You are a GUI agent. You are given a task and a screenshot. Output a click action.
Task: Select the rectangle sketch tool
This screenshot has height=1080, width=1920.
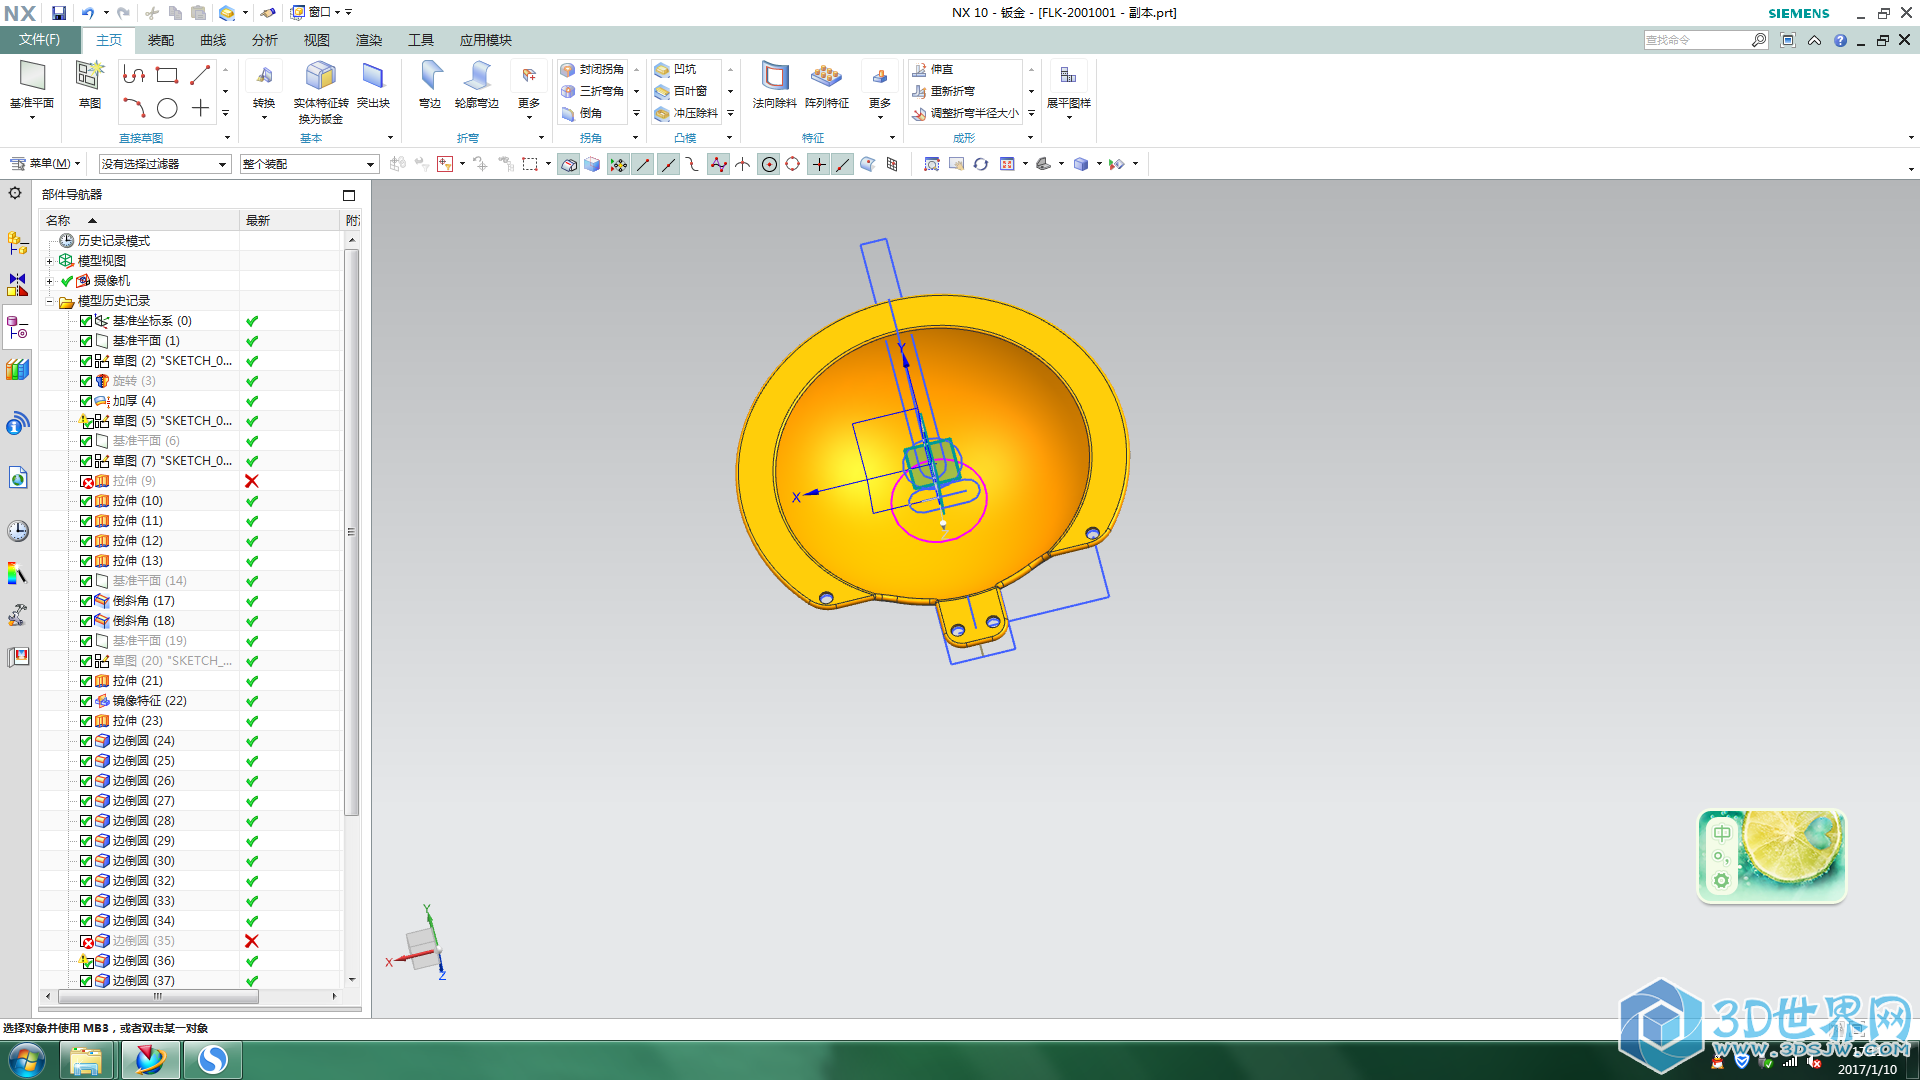[167, 75]
